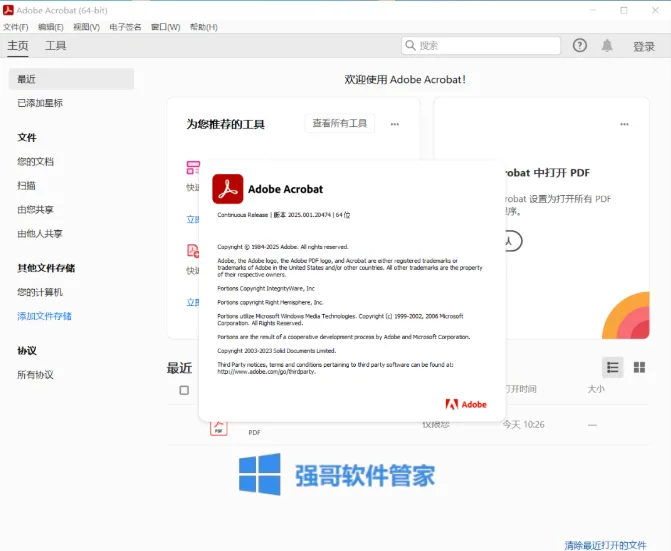
Task: Open the help question mark icon
Action: [x=580, y=45]
